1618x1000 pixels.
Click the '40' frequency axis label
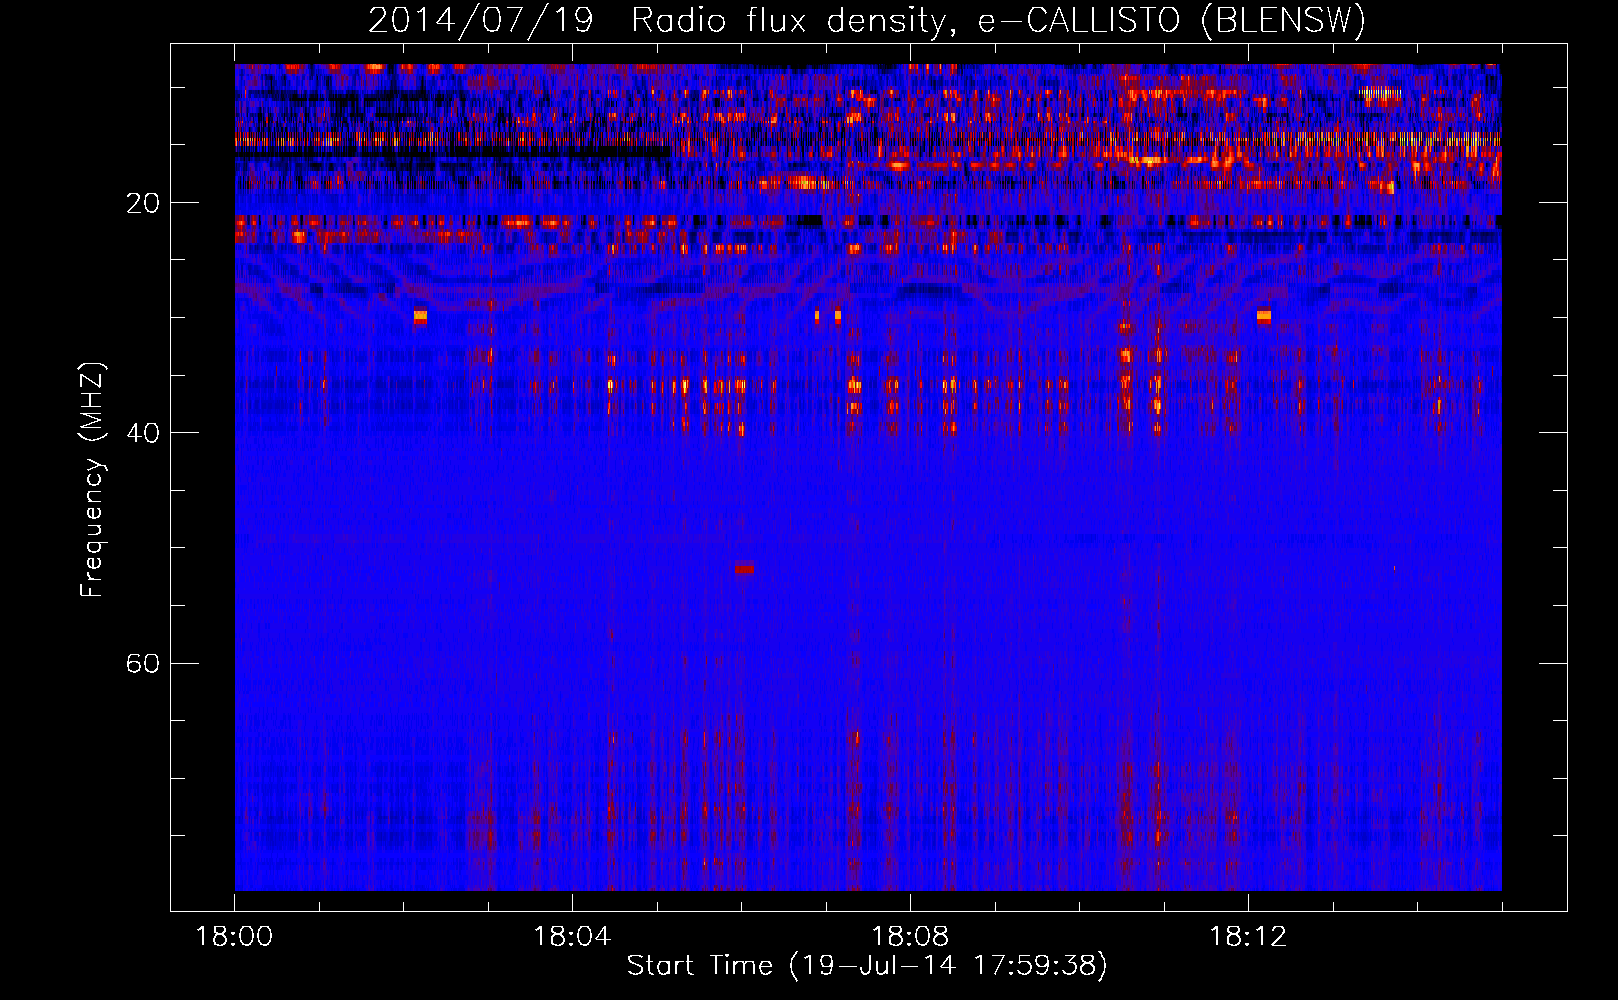143,433
